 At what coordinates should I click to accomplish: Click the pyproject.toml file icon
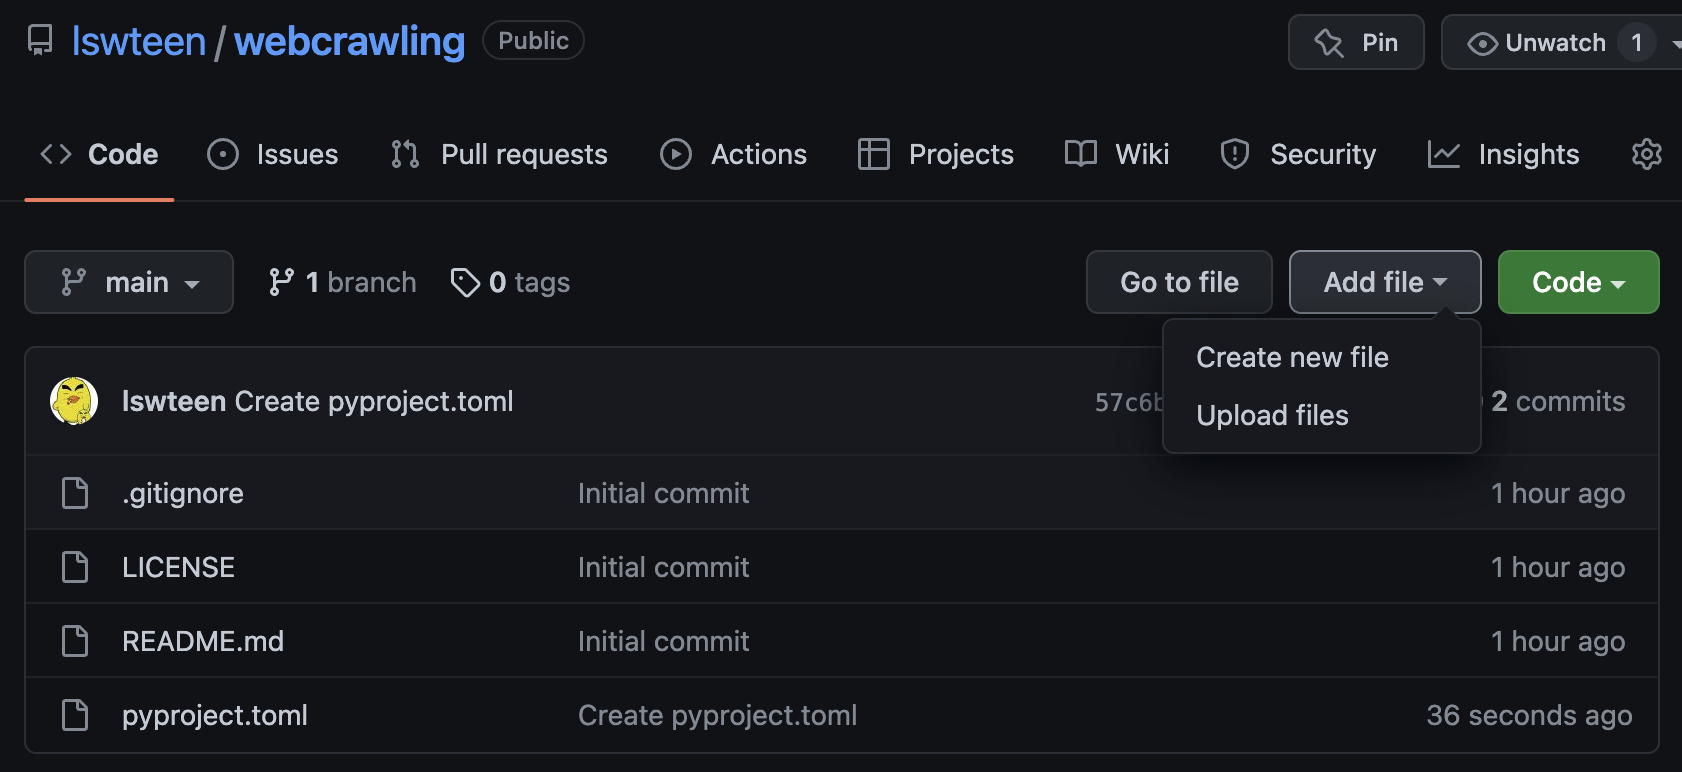(75, 715)
